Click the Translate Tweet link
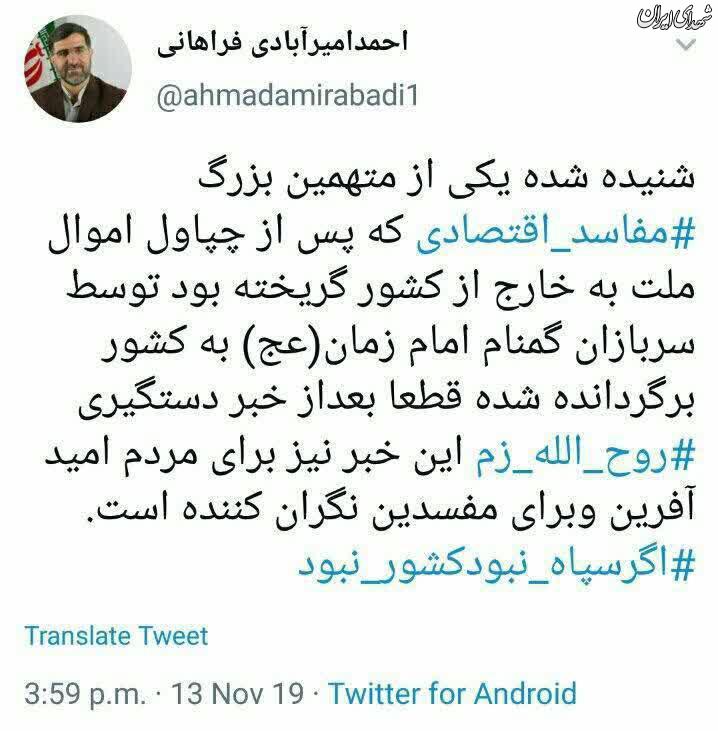Image resolution: width=718 pixels, height=731 pixels. [x=116, y=636]
